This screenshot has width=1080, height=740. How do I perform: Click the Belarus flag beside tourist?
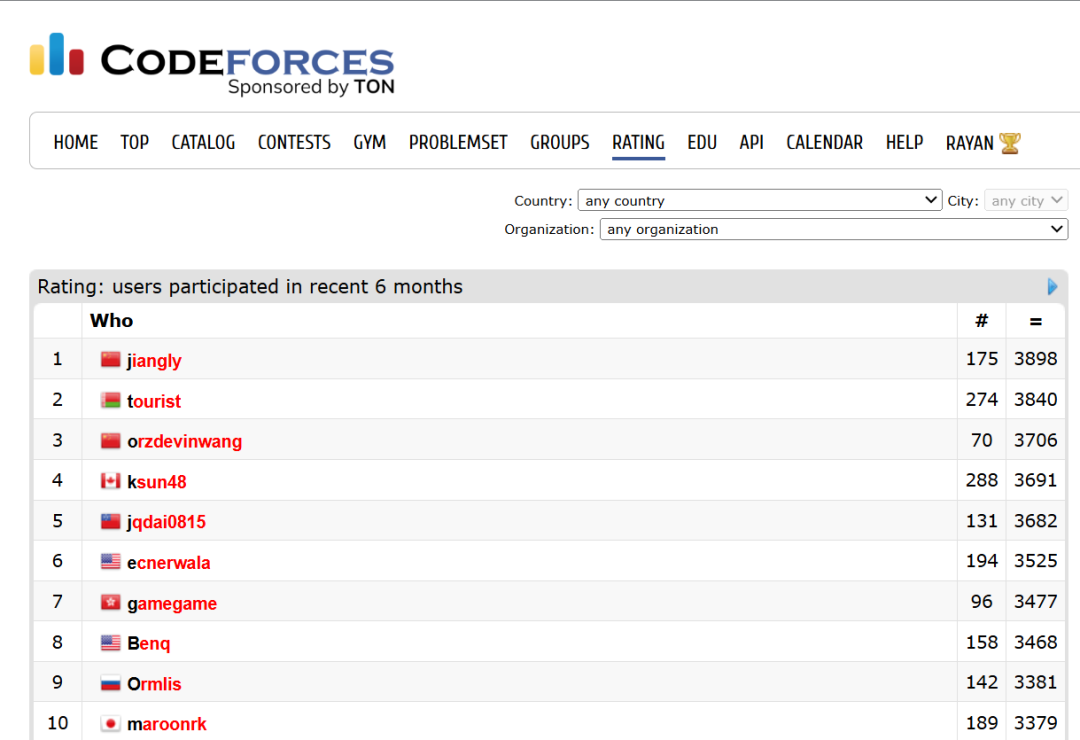tap(110, 400)
